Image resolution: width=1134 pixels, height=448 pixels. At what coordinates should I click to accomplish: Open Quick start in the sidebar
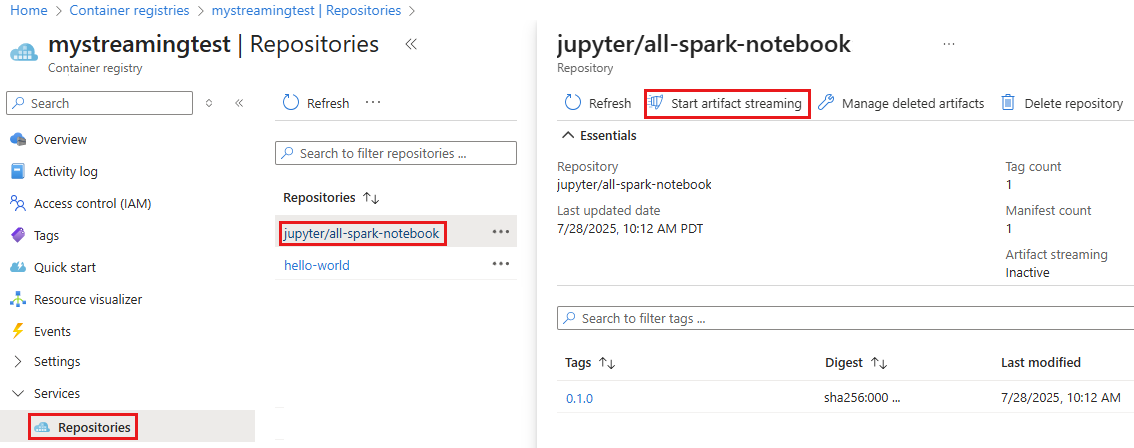tap(65, 267)
